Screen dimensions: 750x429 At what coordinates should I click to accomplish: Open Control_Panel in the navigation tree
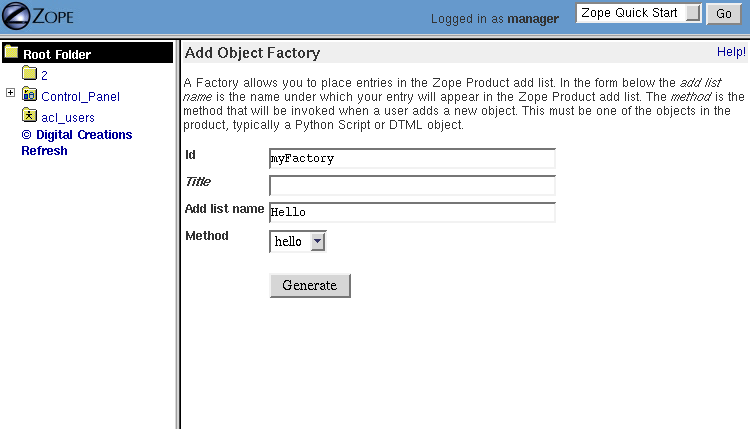[x=80, y=97]
